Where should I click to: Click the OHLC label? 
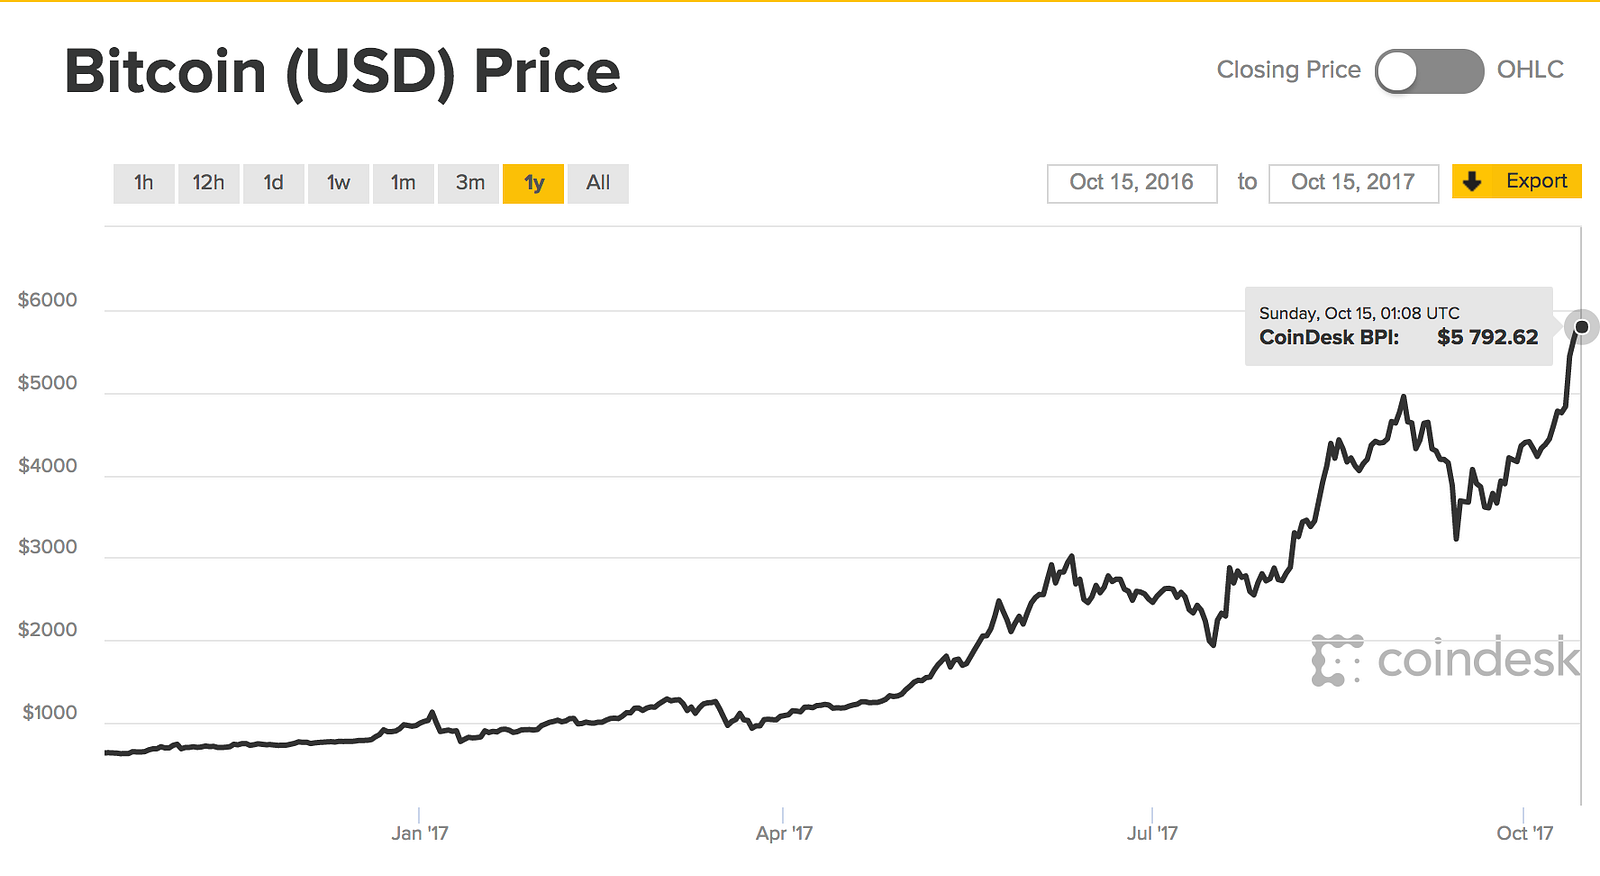[x=1530, y=70]
